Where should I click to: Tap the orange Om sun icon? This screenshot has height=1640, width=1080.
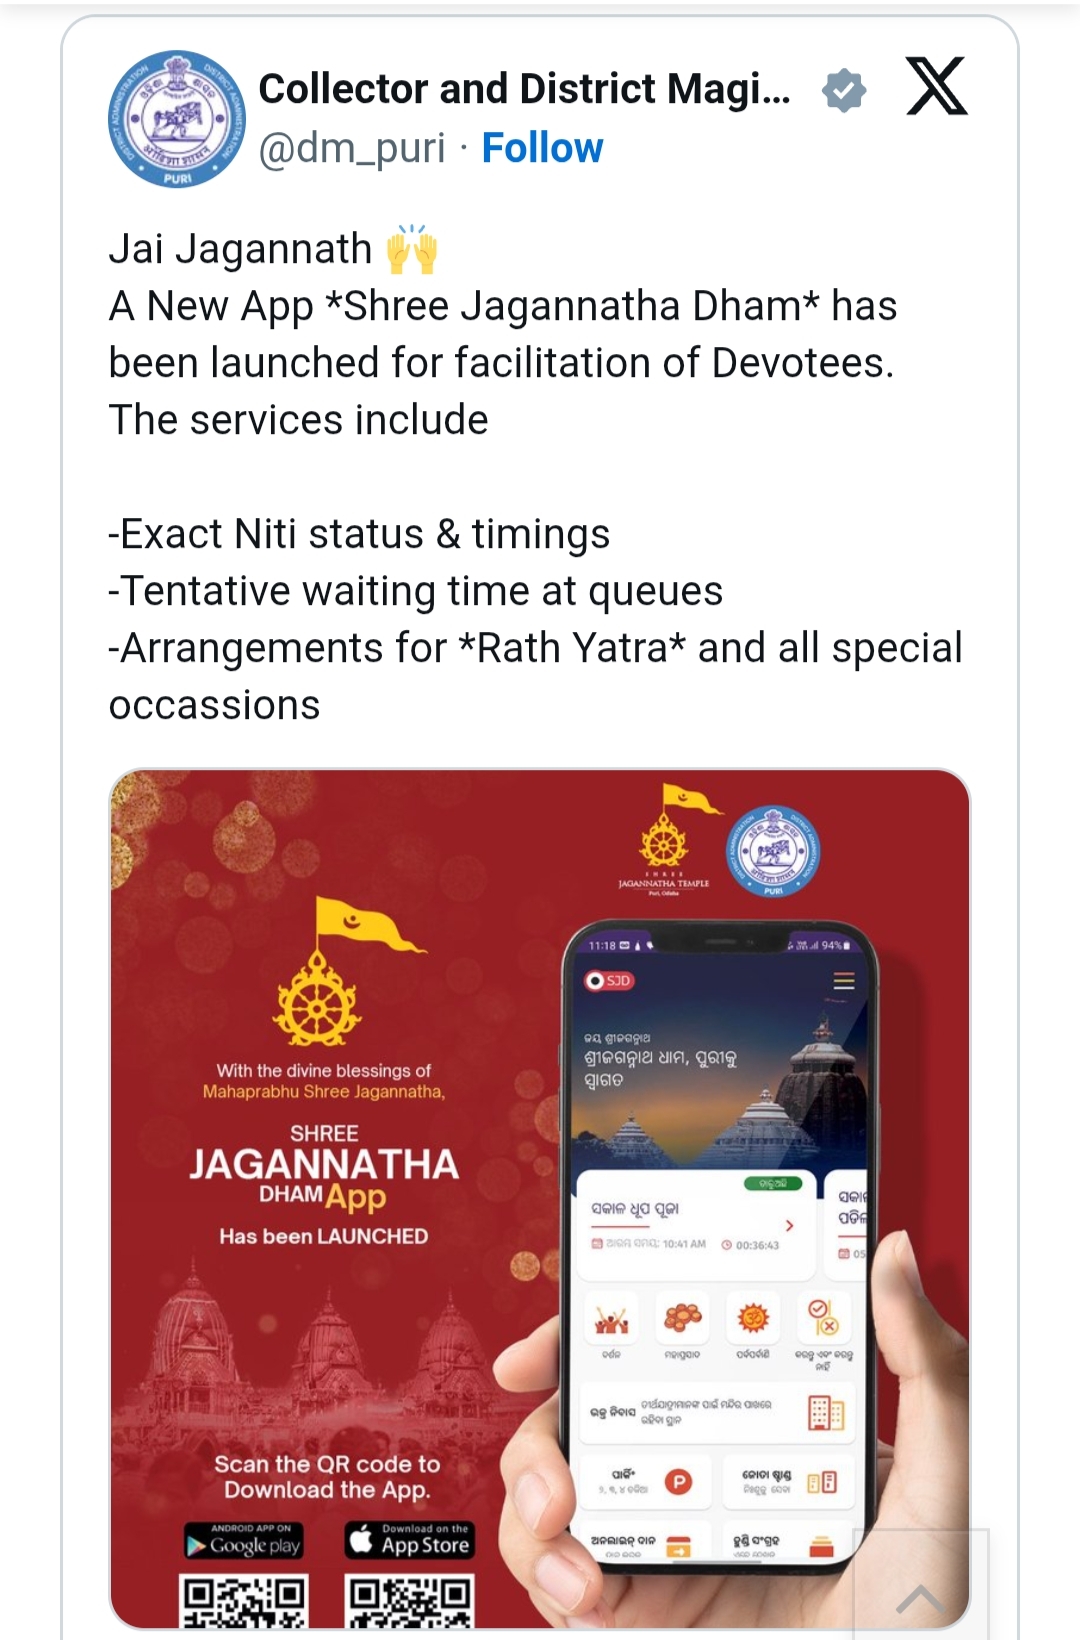(753, 1320)
